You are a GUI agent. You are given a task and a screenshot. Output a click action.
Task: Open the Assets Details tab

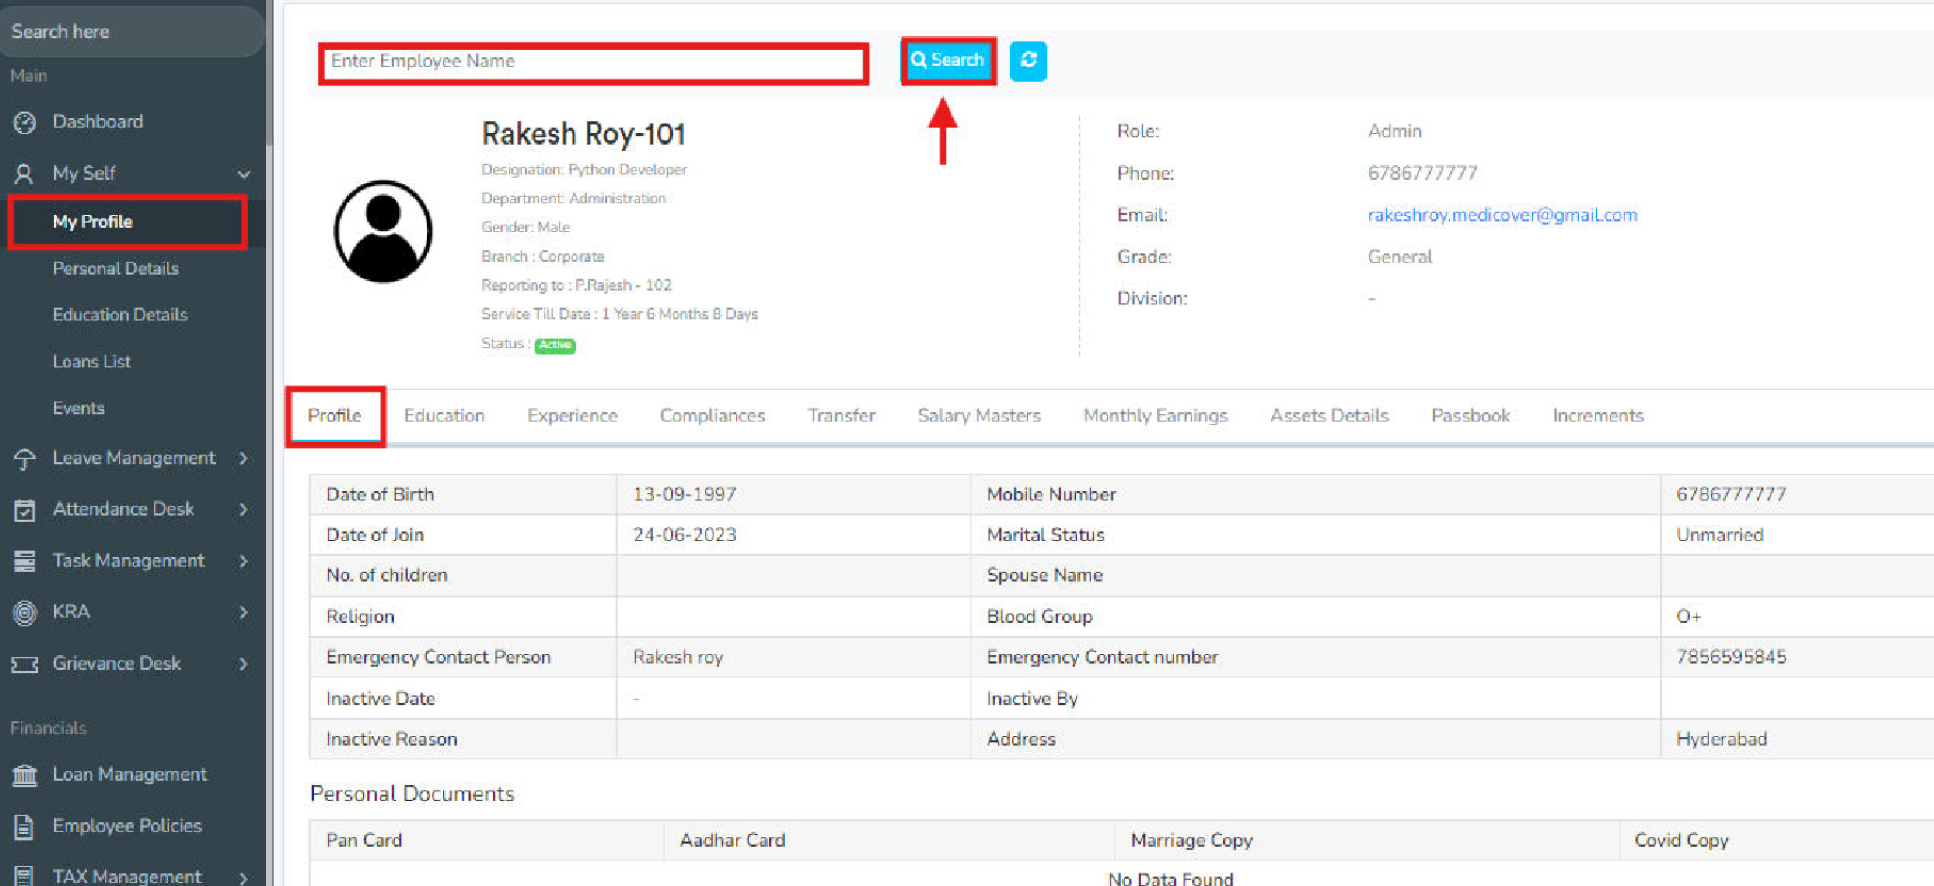(1329, 416)
